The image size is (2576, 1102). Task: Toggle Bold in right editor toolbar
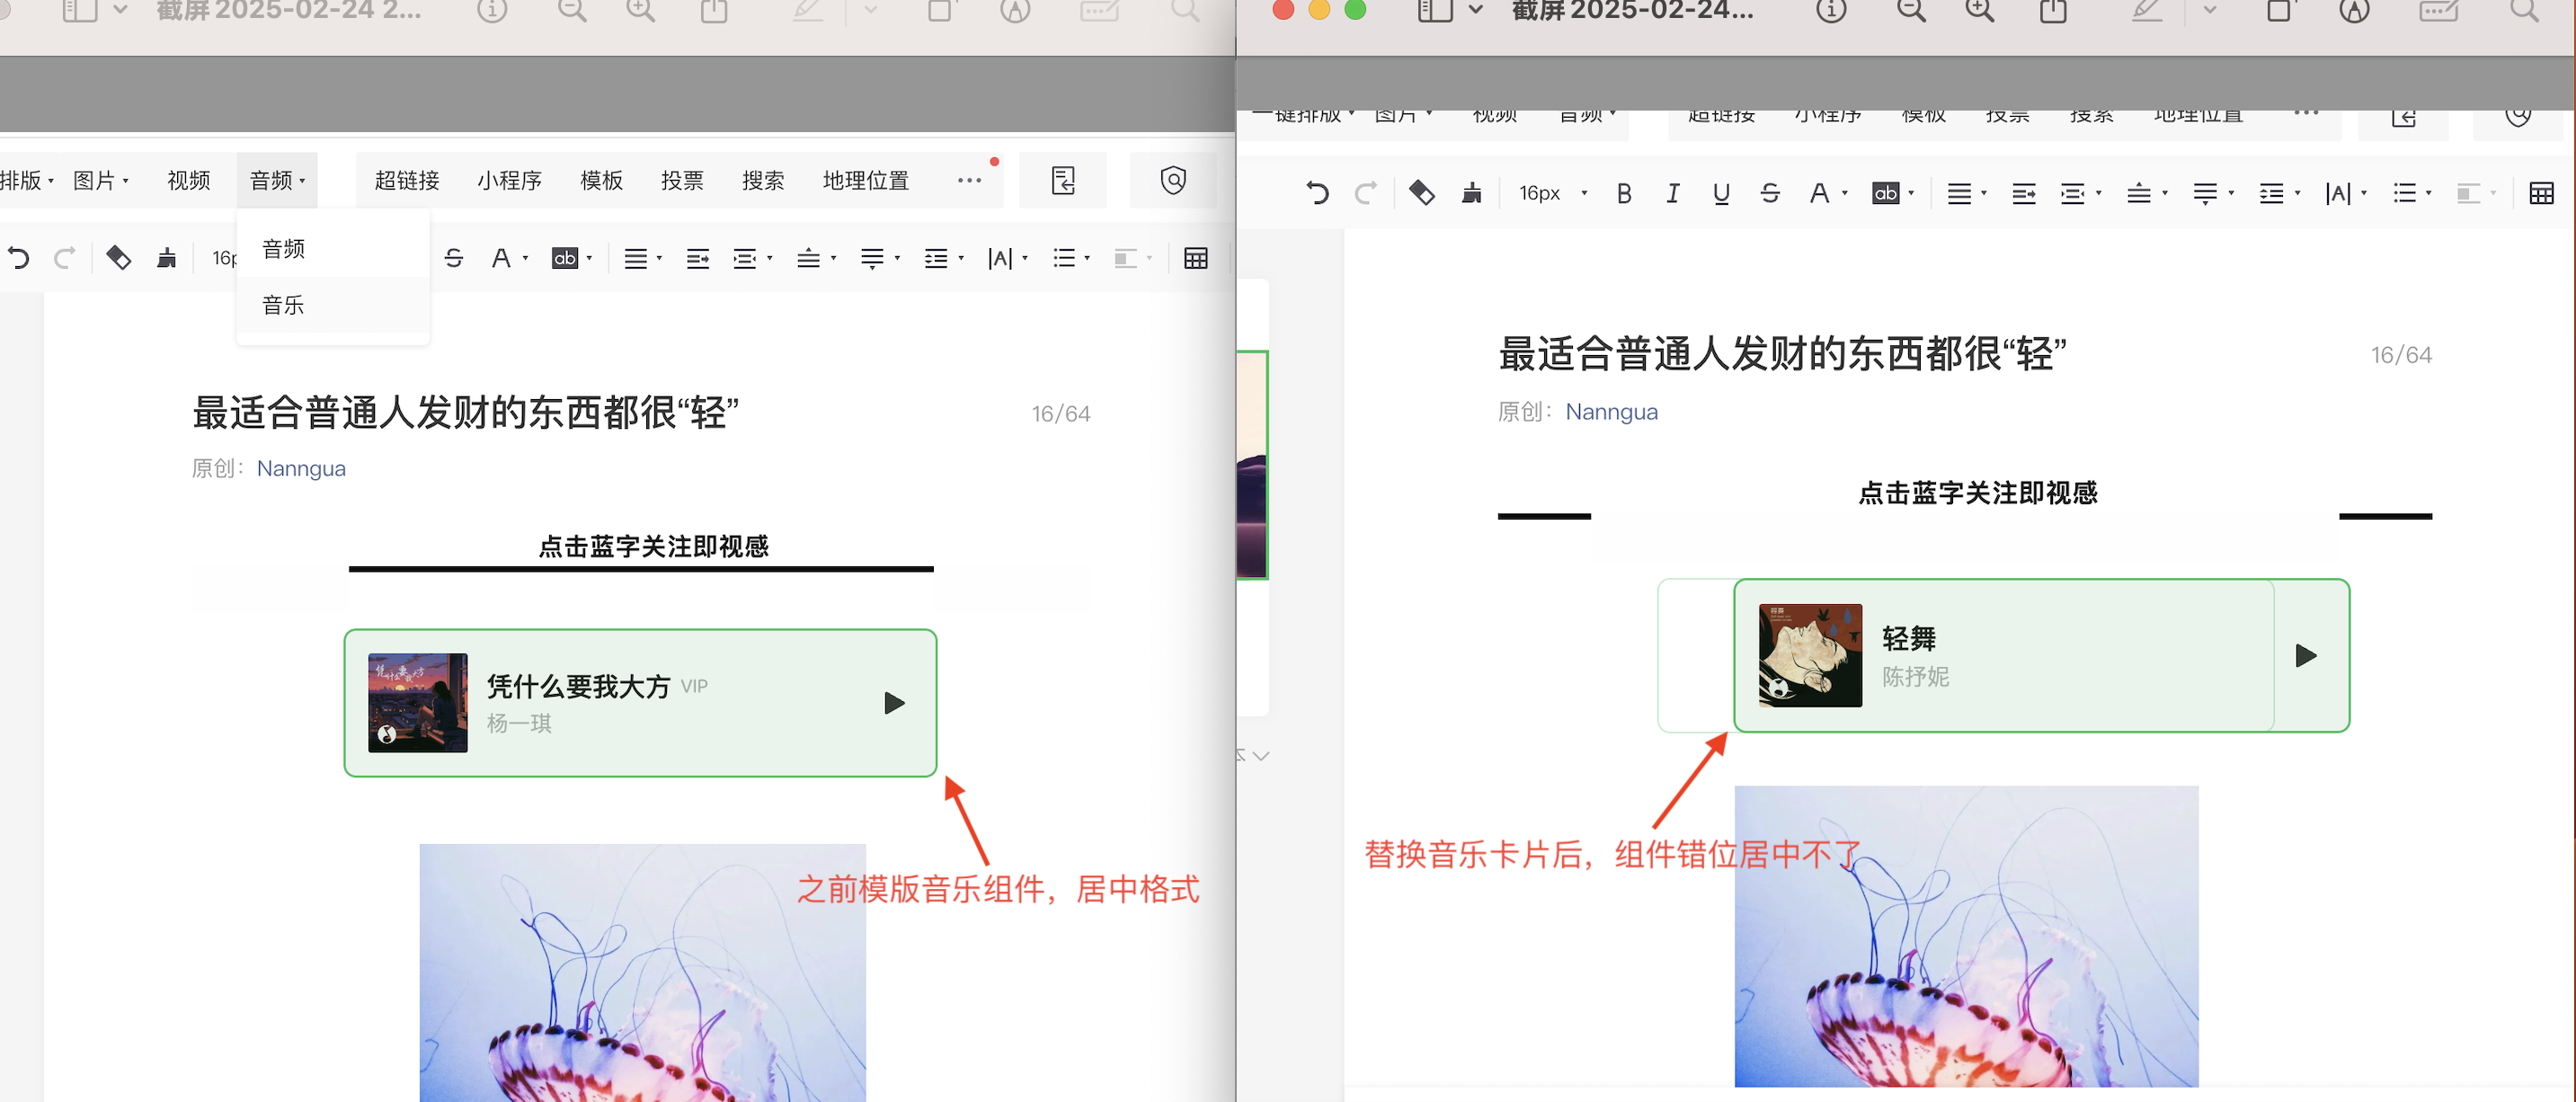pyautogui.click(x=1624, y=193)
